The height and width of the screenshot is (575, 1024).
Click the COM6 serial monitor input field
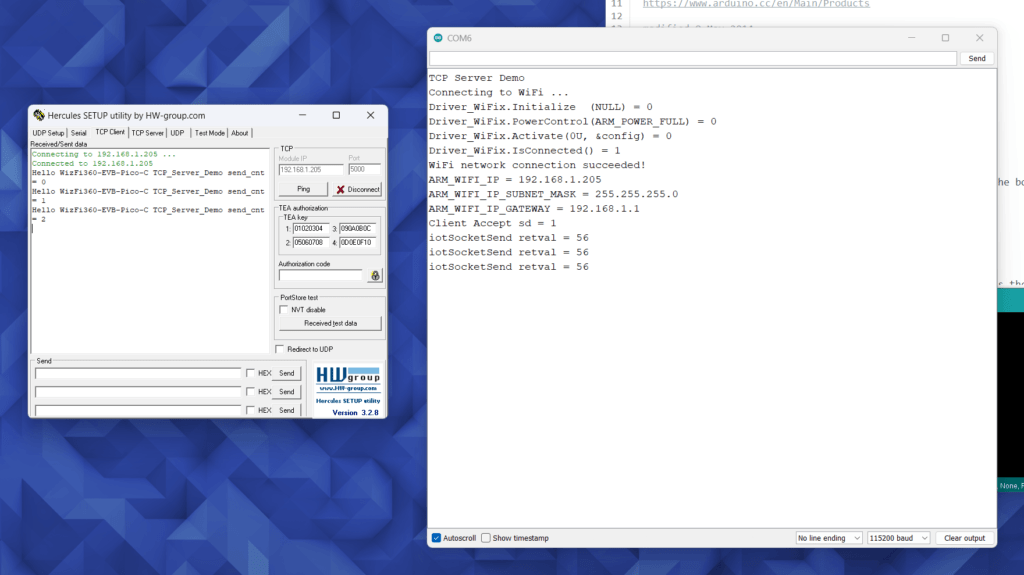(693, 58)
